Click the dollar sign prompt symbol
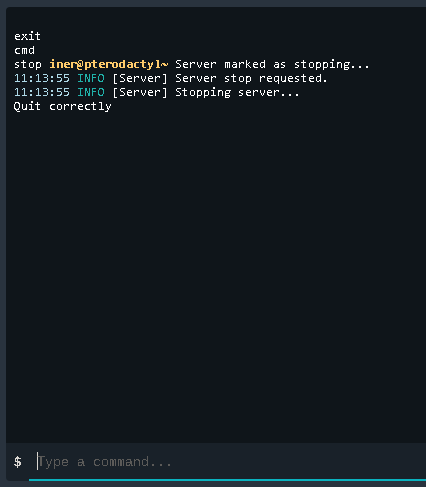Image resolution: width=426 pixels, height=487 pixels. point(18,462)
